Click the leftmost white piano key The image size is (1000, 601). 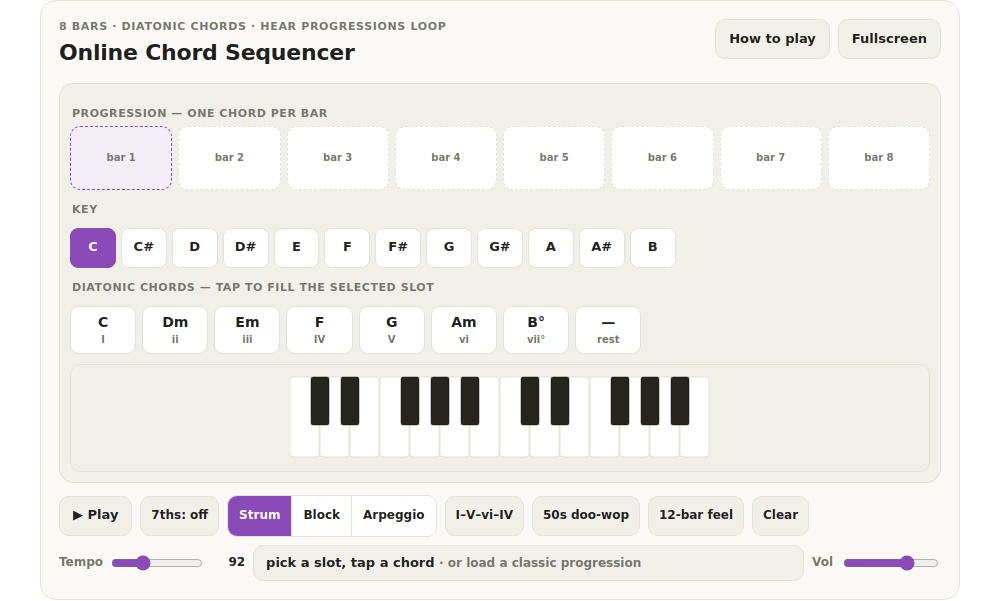tap(305, 441)
